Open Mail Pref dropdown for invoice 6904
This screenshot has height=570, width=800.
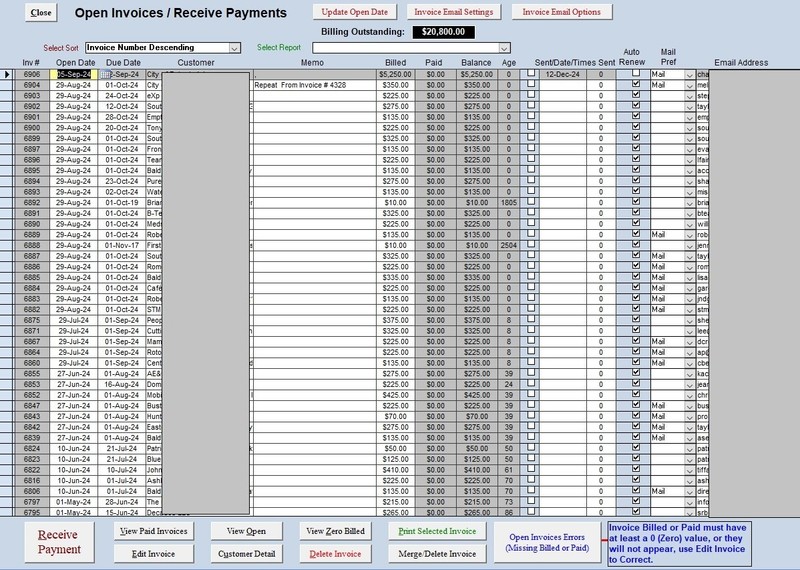click(690, 85)
